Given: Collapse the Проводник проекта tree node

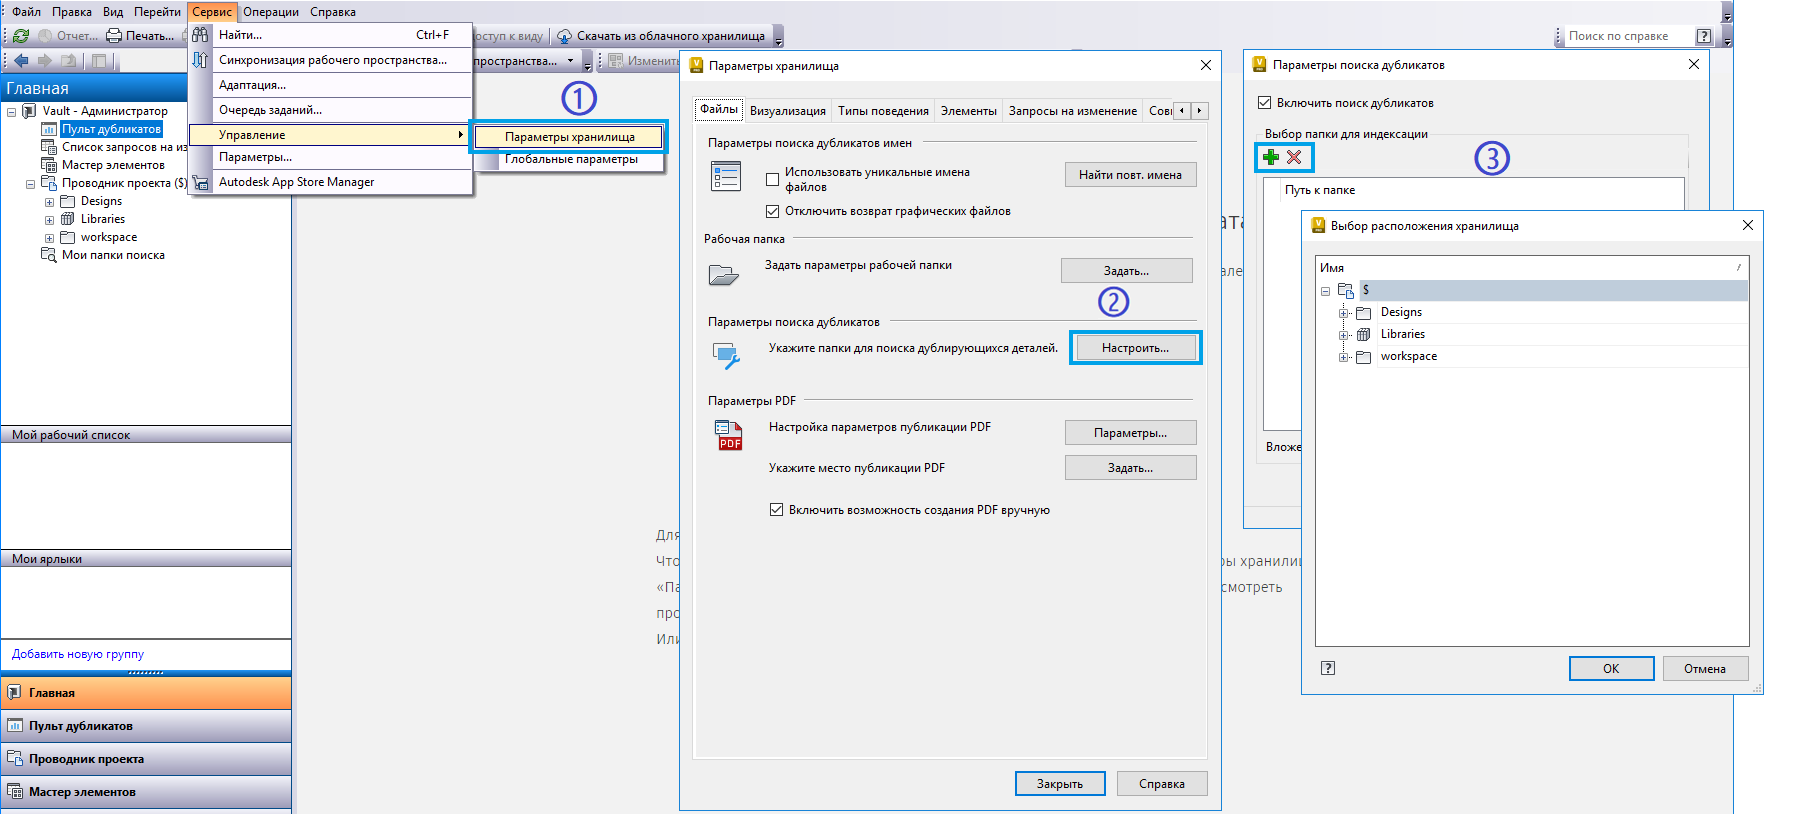Looking at the screenshot, I should point(30,184).
